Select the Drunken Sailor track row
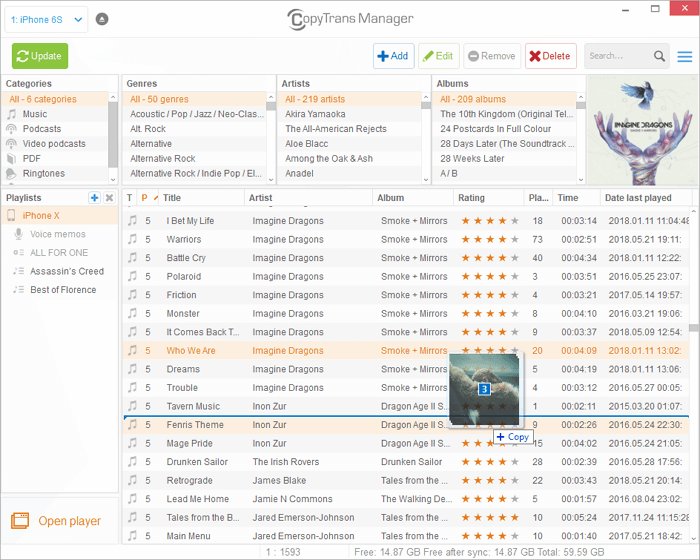 197,462
